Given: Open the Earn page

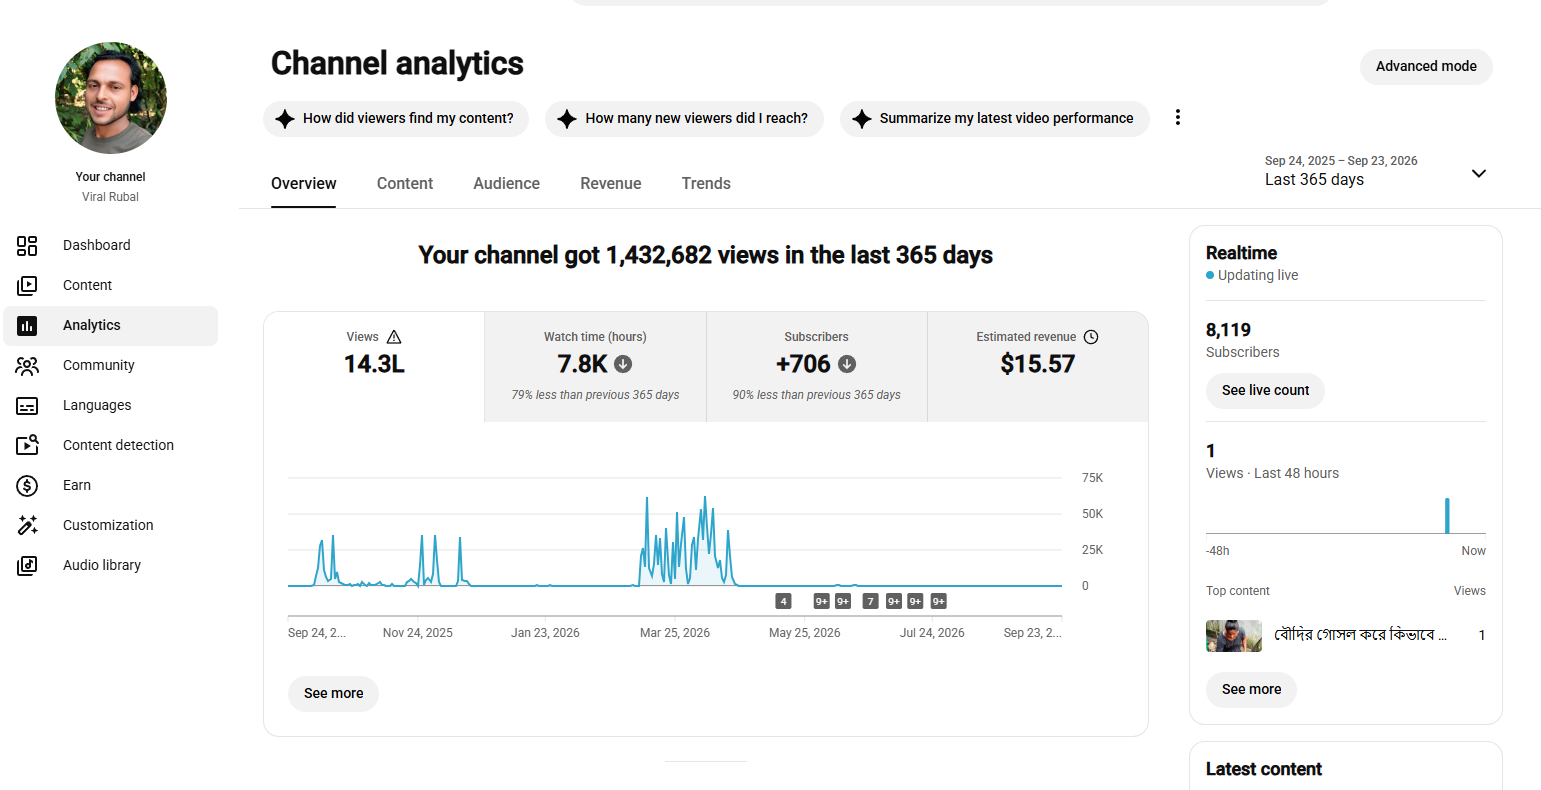Looking at the screenshot, I should click(x=110, y=485).
